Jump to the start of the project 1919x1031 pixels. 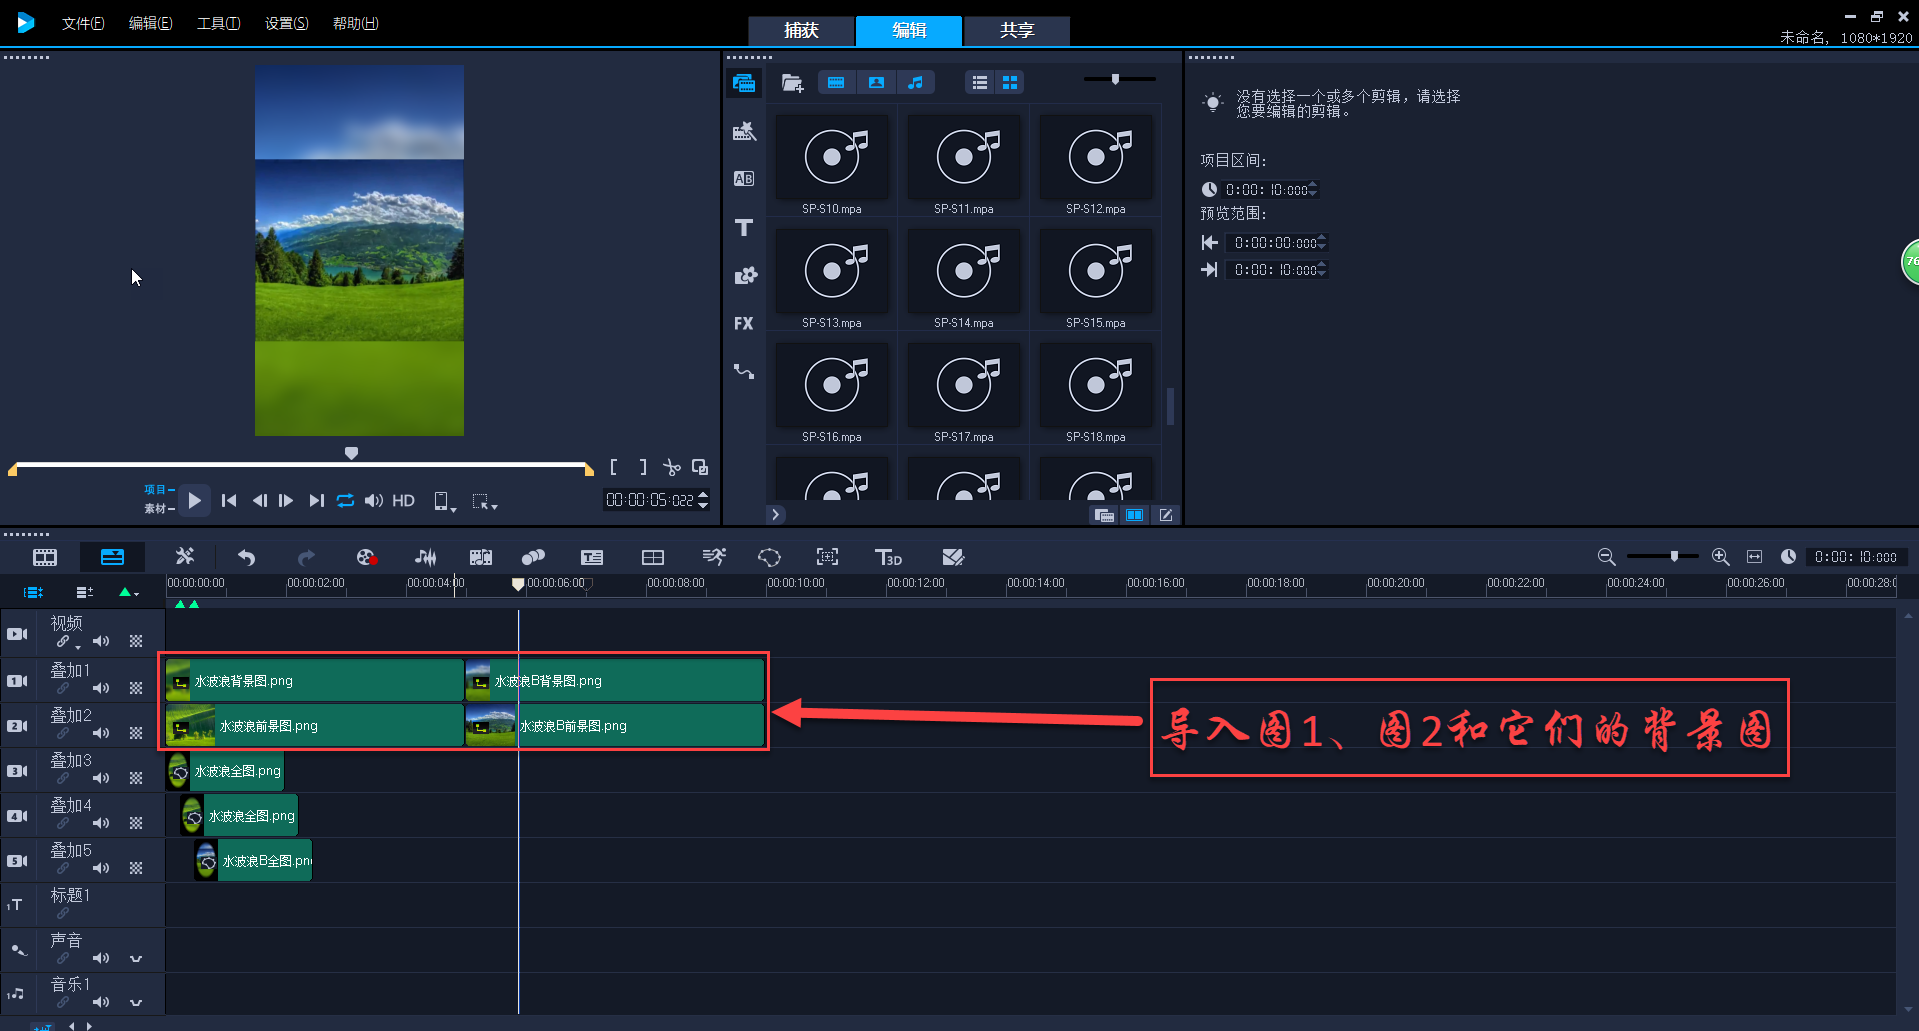click(x=229, y=500)
